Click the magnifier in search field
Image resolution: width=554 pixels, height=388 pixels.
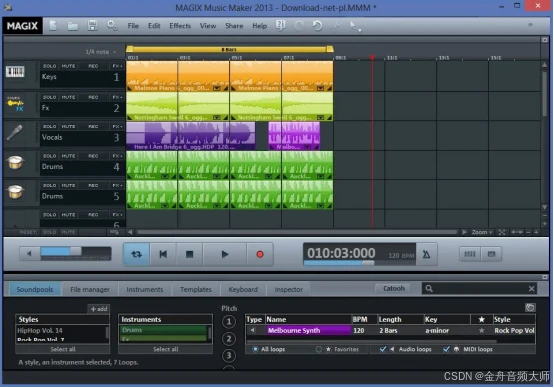click(429, 289)
